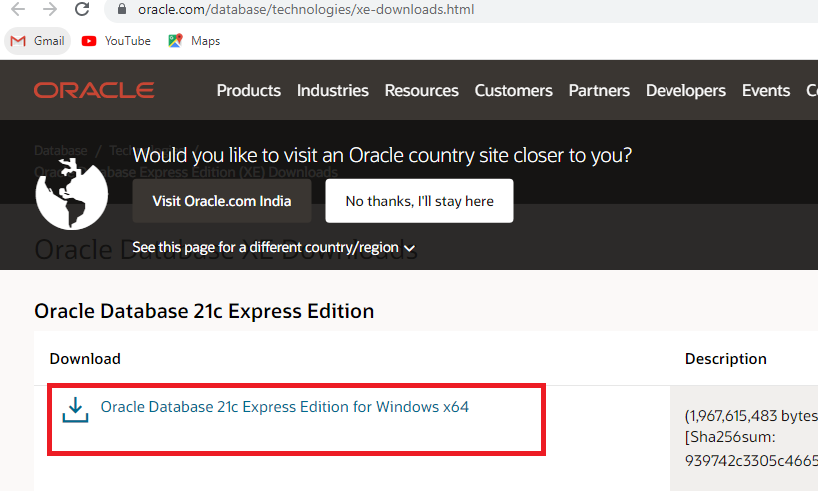Image resolution: width=818 pixels, height=491 pixels.
Task: Click the globe icon in country banner
Action: 71,192
